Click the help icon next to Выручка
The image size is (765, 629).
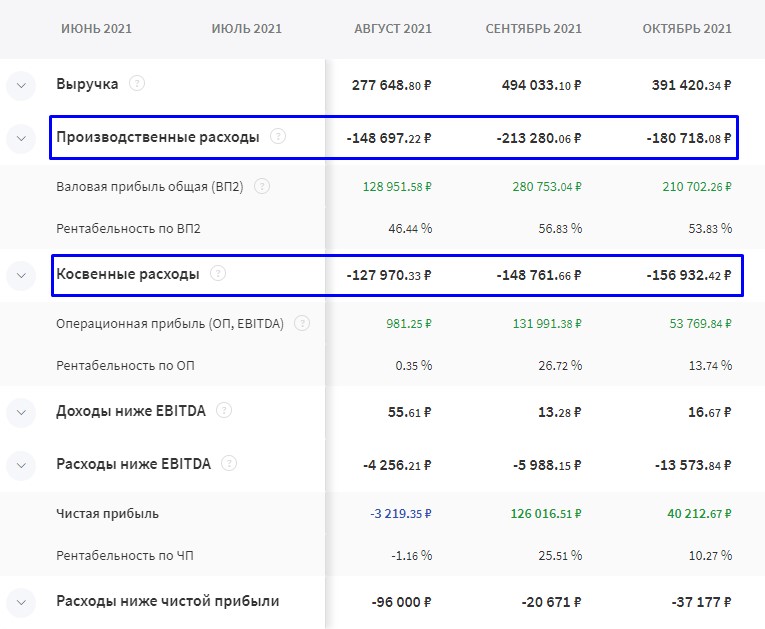(137, 84)
